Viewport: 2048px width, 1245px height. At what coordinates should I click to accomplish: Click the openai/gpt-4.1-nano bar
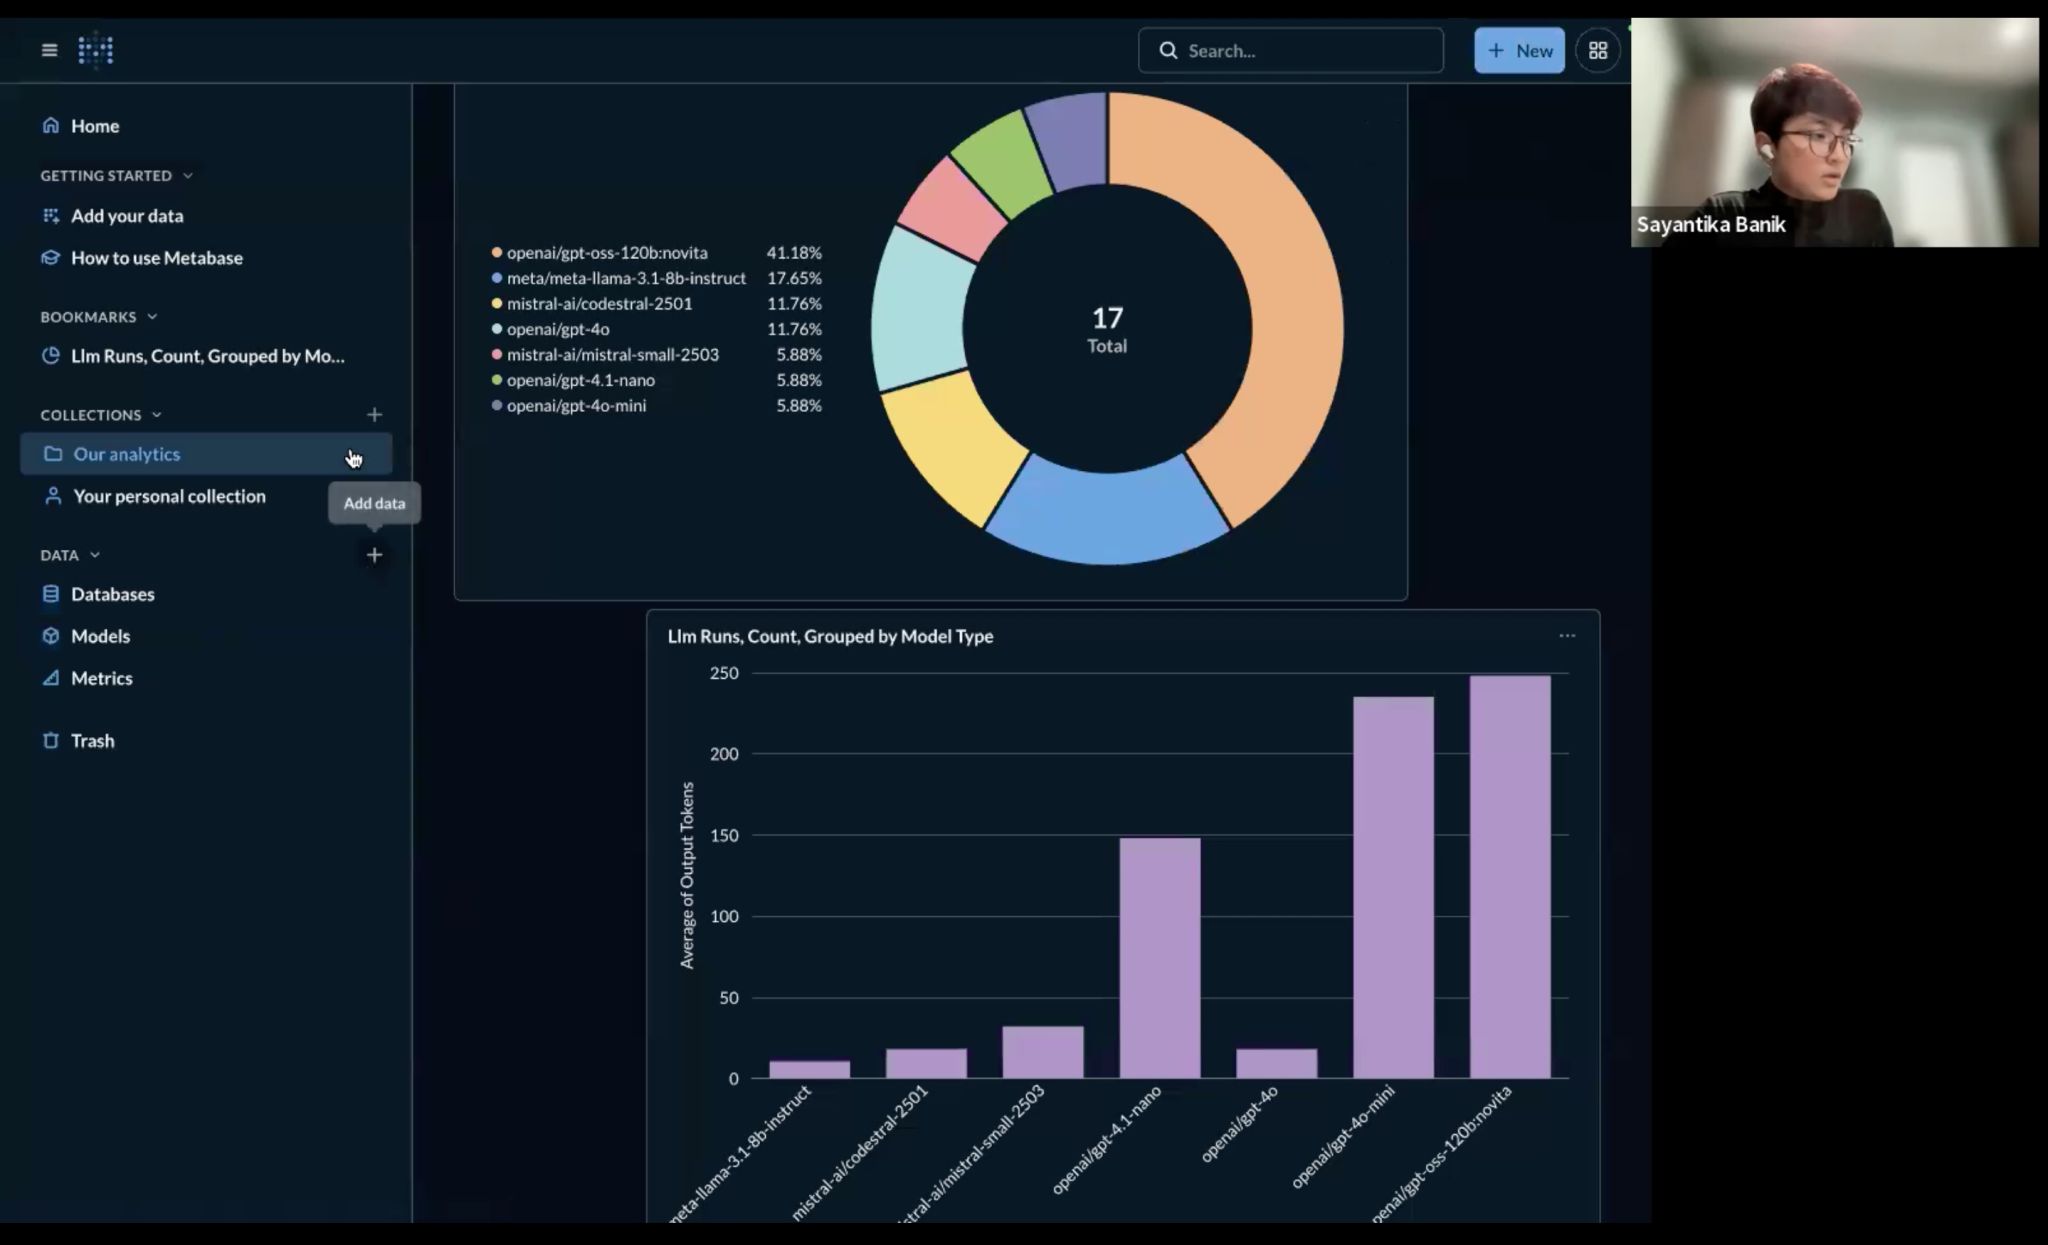(x=1160, y=958)
